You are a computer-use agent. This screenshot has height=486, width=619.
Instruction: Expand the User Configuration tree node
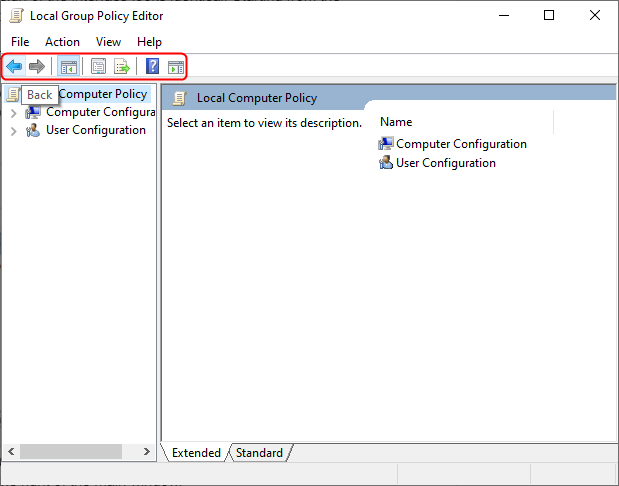(x=14, y=131)
